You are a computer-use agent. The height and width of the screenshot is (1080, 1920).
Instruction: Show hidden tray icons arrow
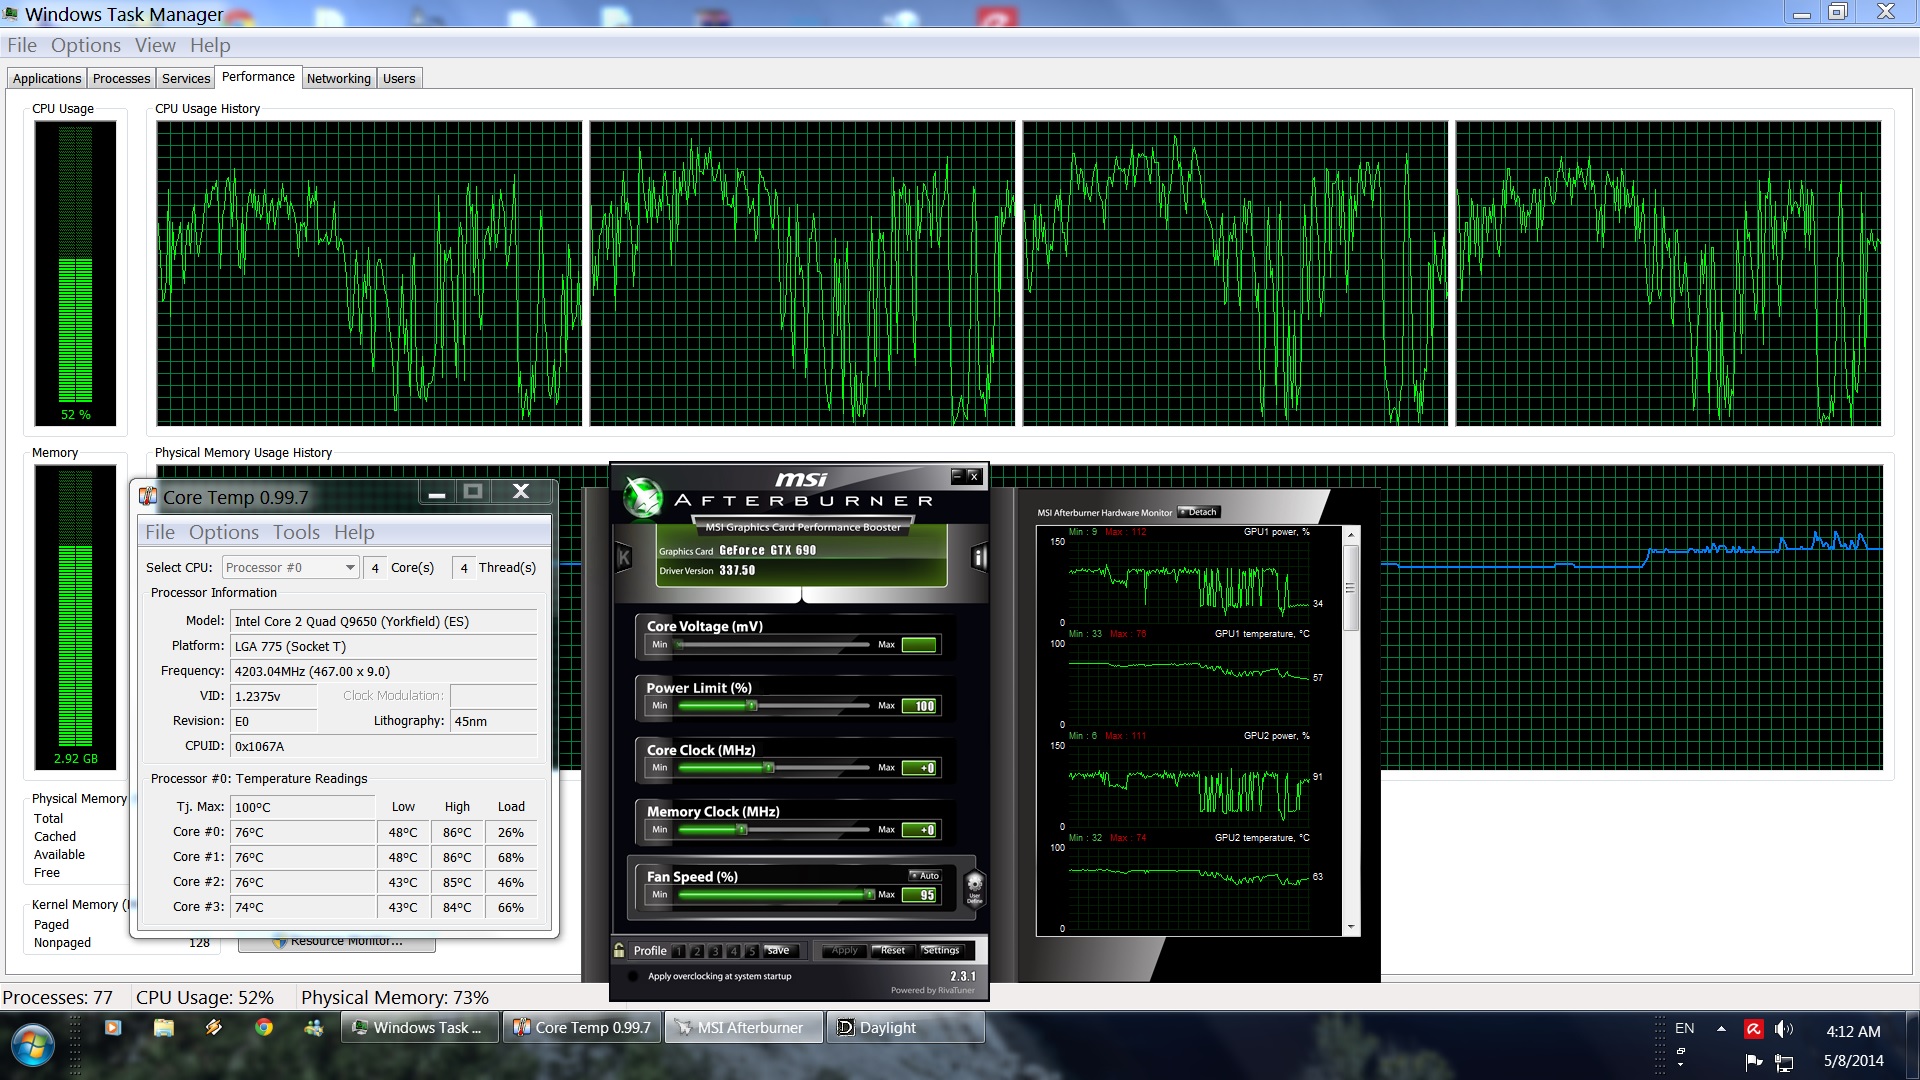(x=1721, y=1028)
